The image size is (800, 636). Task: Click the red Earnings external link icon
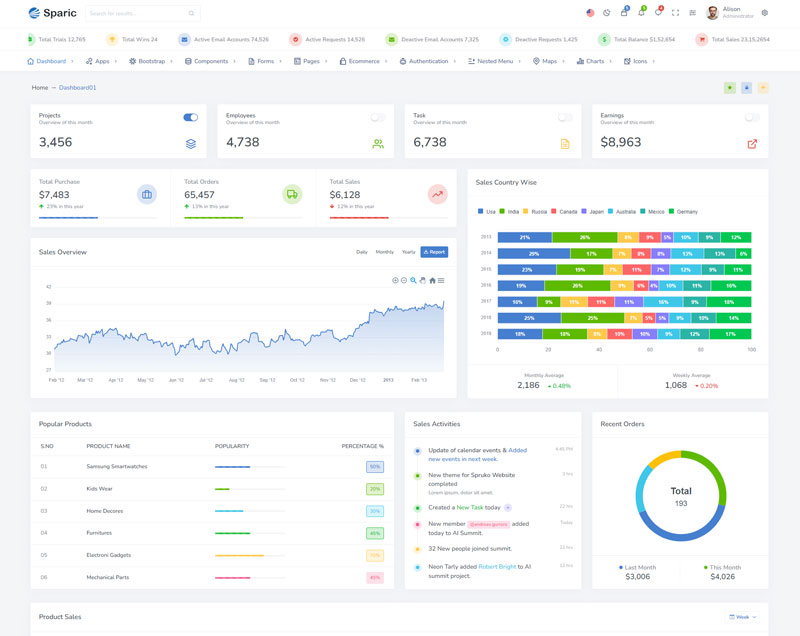pyautogui.click(x=752, y=144)
